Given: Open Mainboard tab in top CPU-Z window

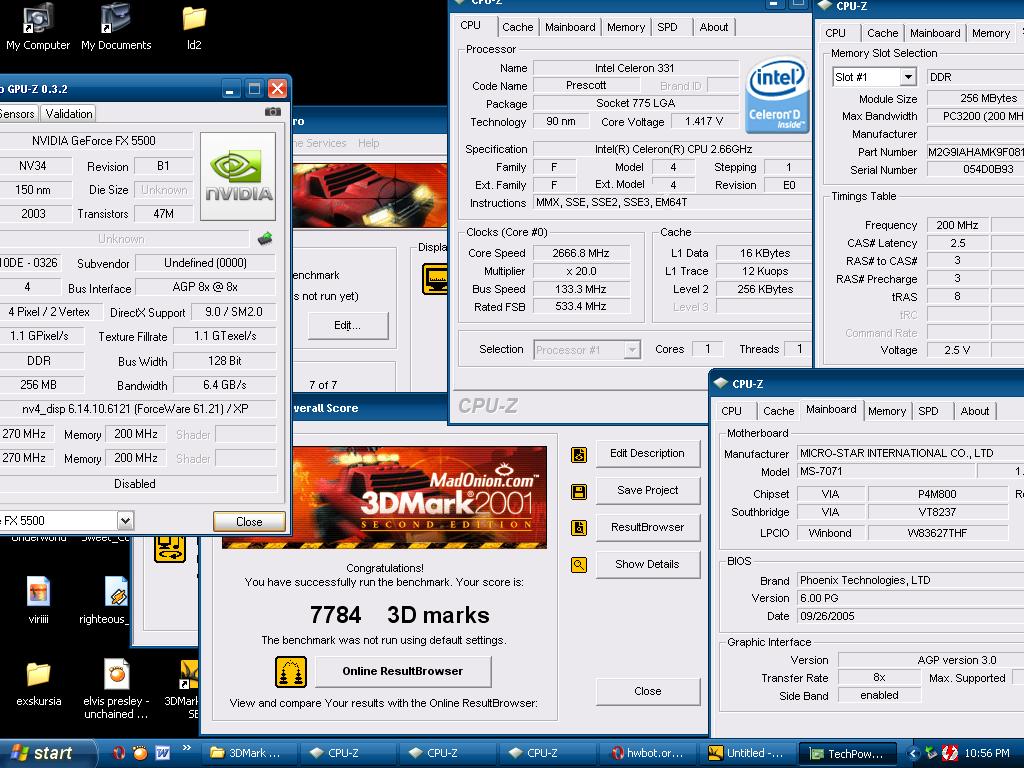Looking at the screenshot, I should 570,27.
